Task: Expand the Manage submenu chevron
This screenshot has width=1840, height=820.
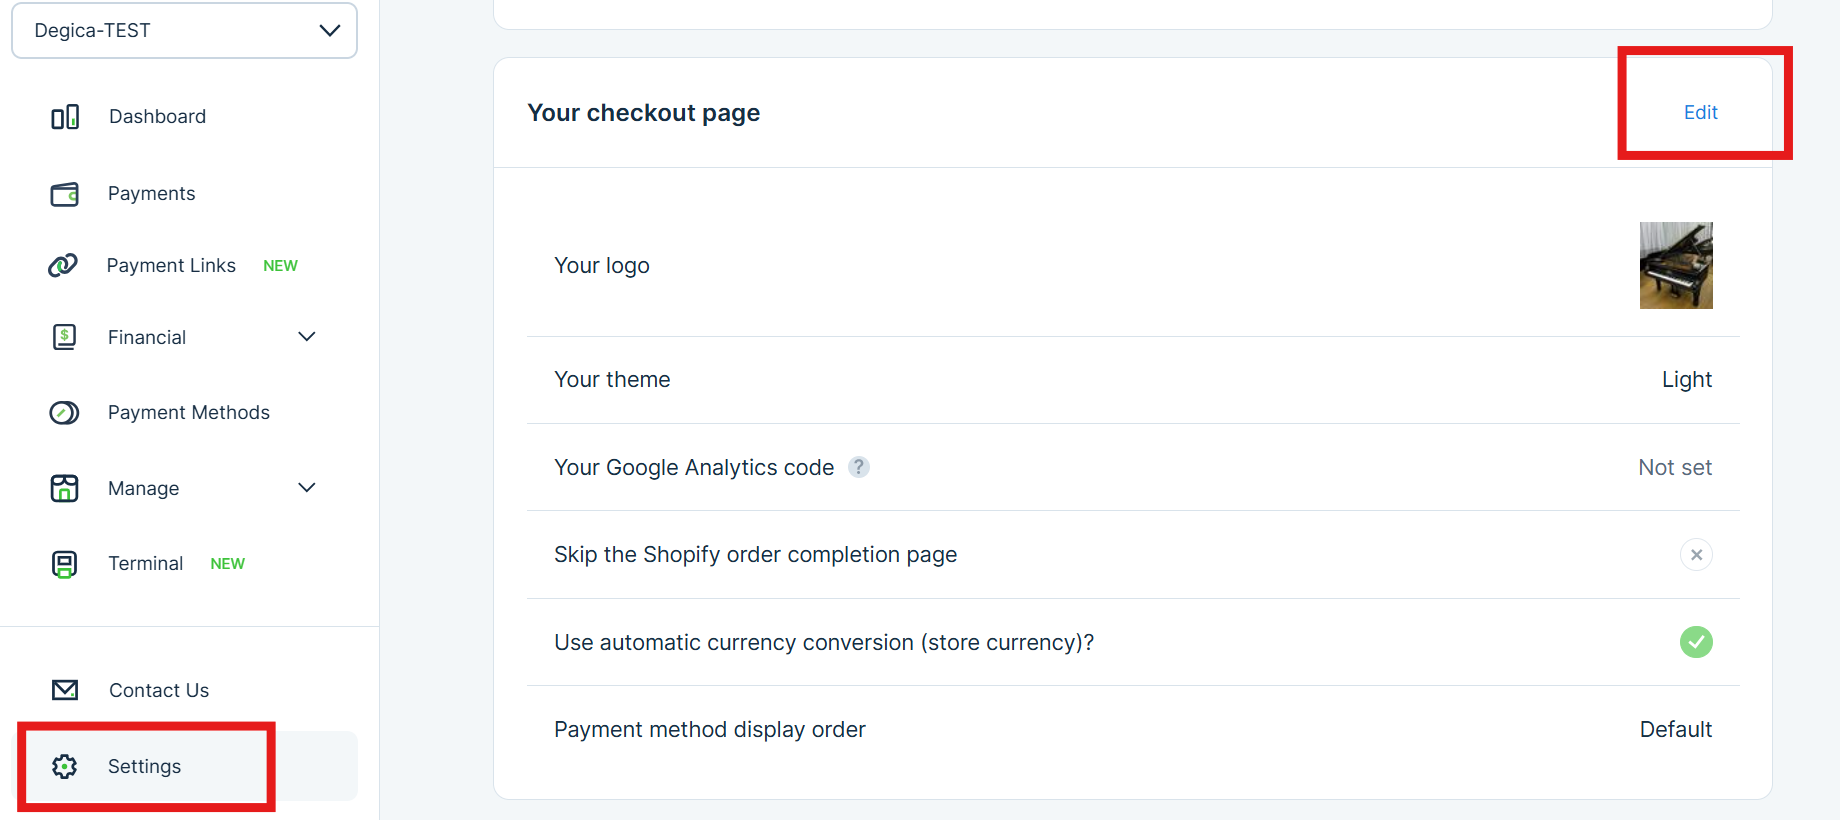Action: tap(307, 488)
